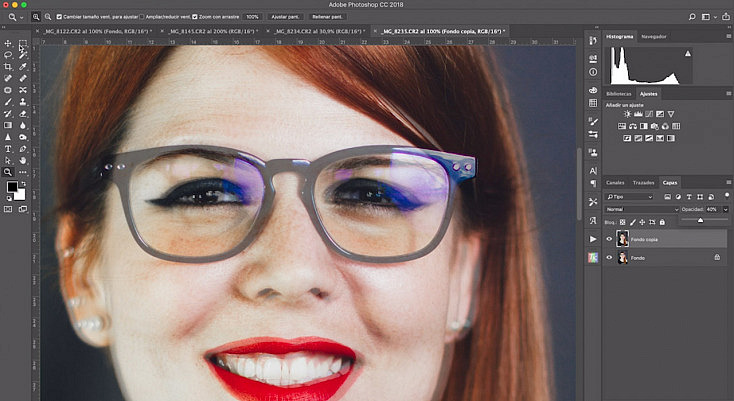Open the Info panel icon
734x401 pixels.
(x=593, y=72)
